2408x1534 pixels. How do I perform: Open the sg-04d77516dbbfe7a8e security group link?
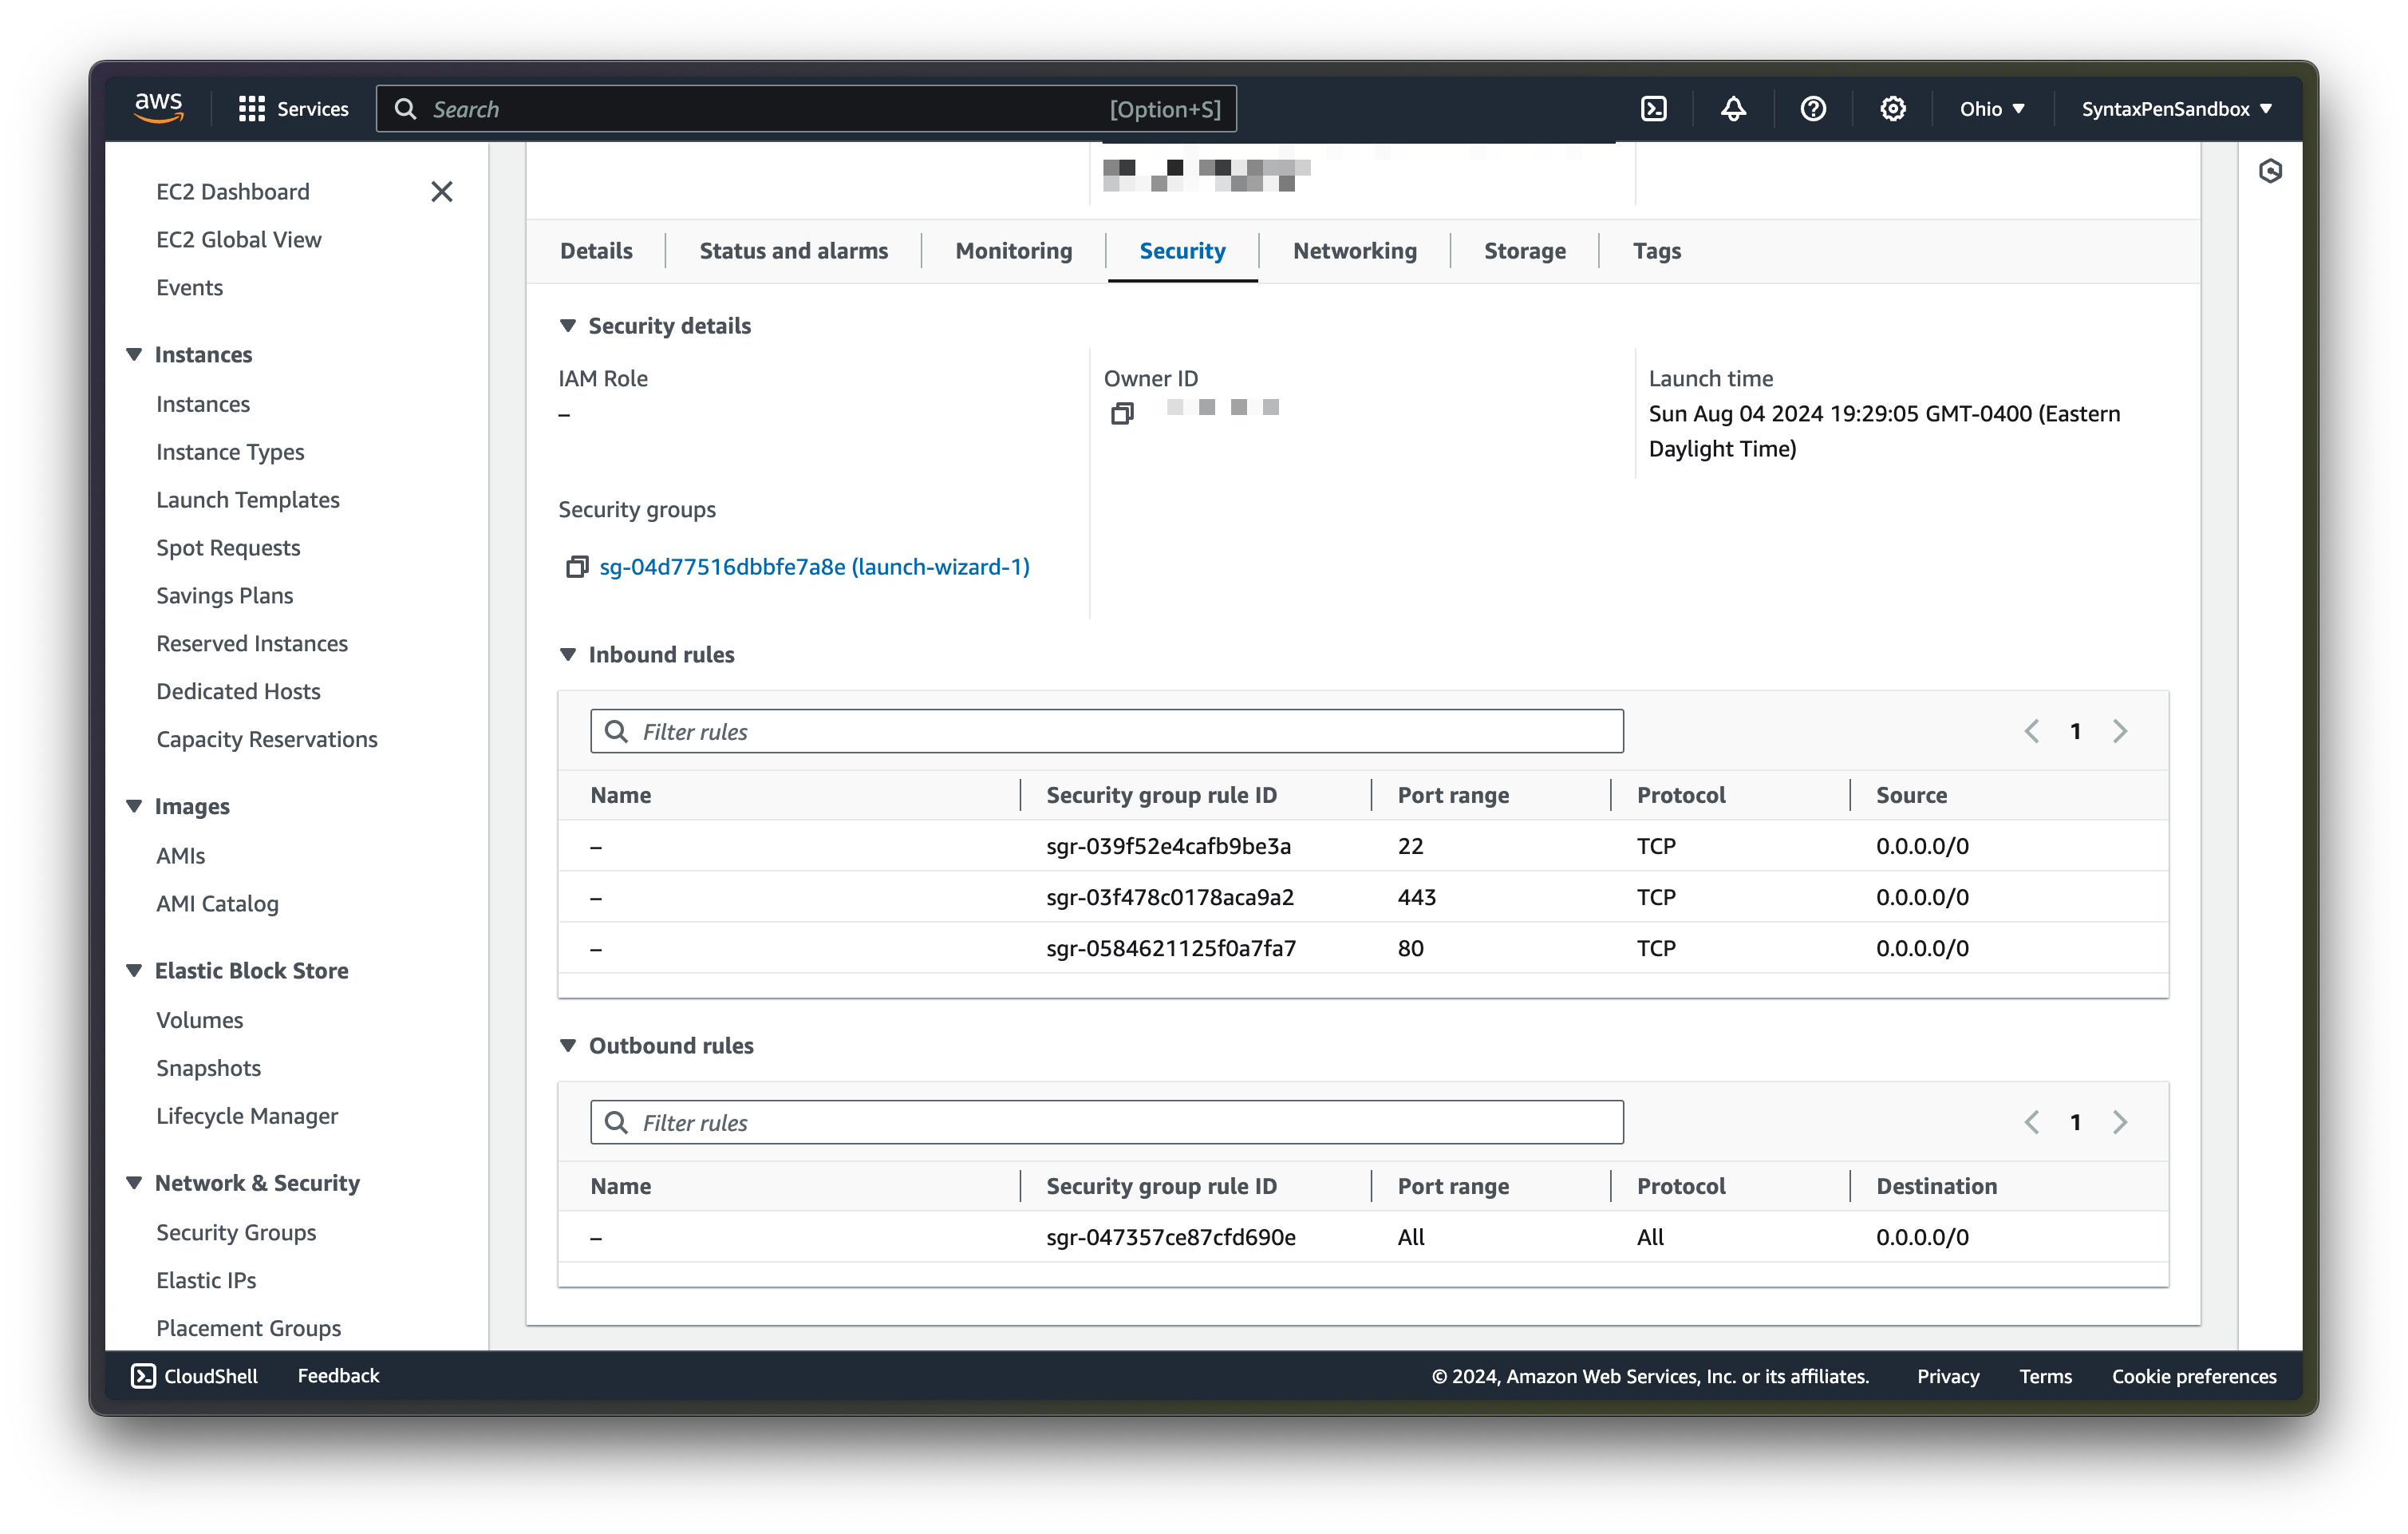(x=813, y=566)
